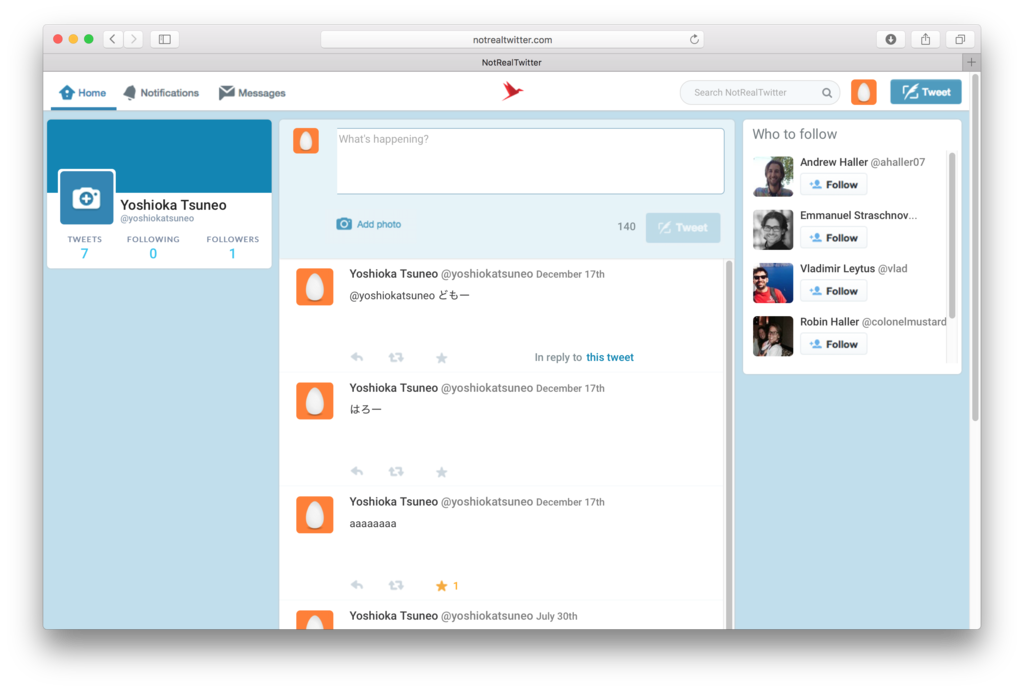Open the Home tab
The image size is (1024, 691).
click(82, 93)
